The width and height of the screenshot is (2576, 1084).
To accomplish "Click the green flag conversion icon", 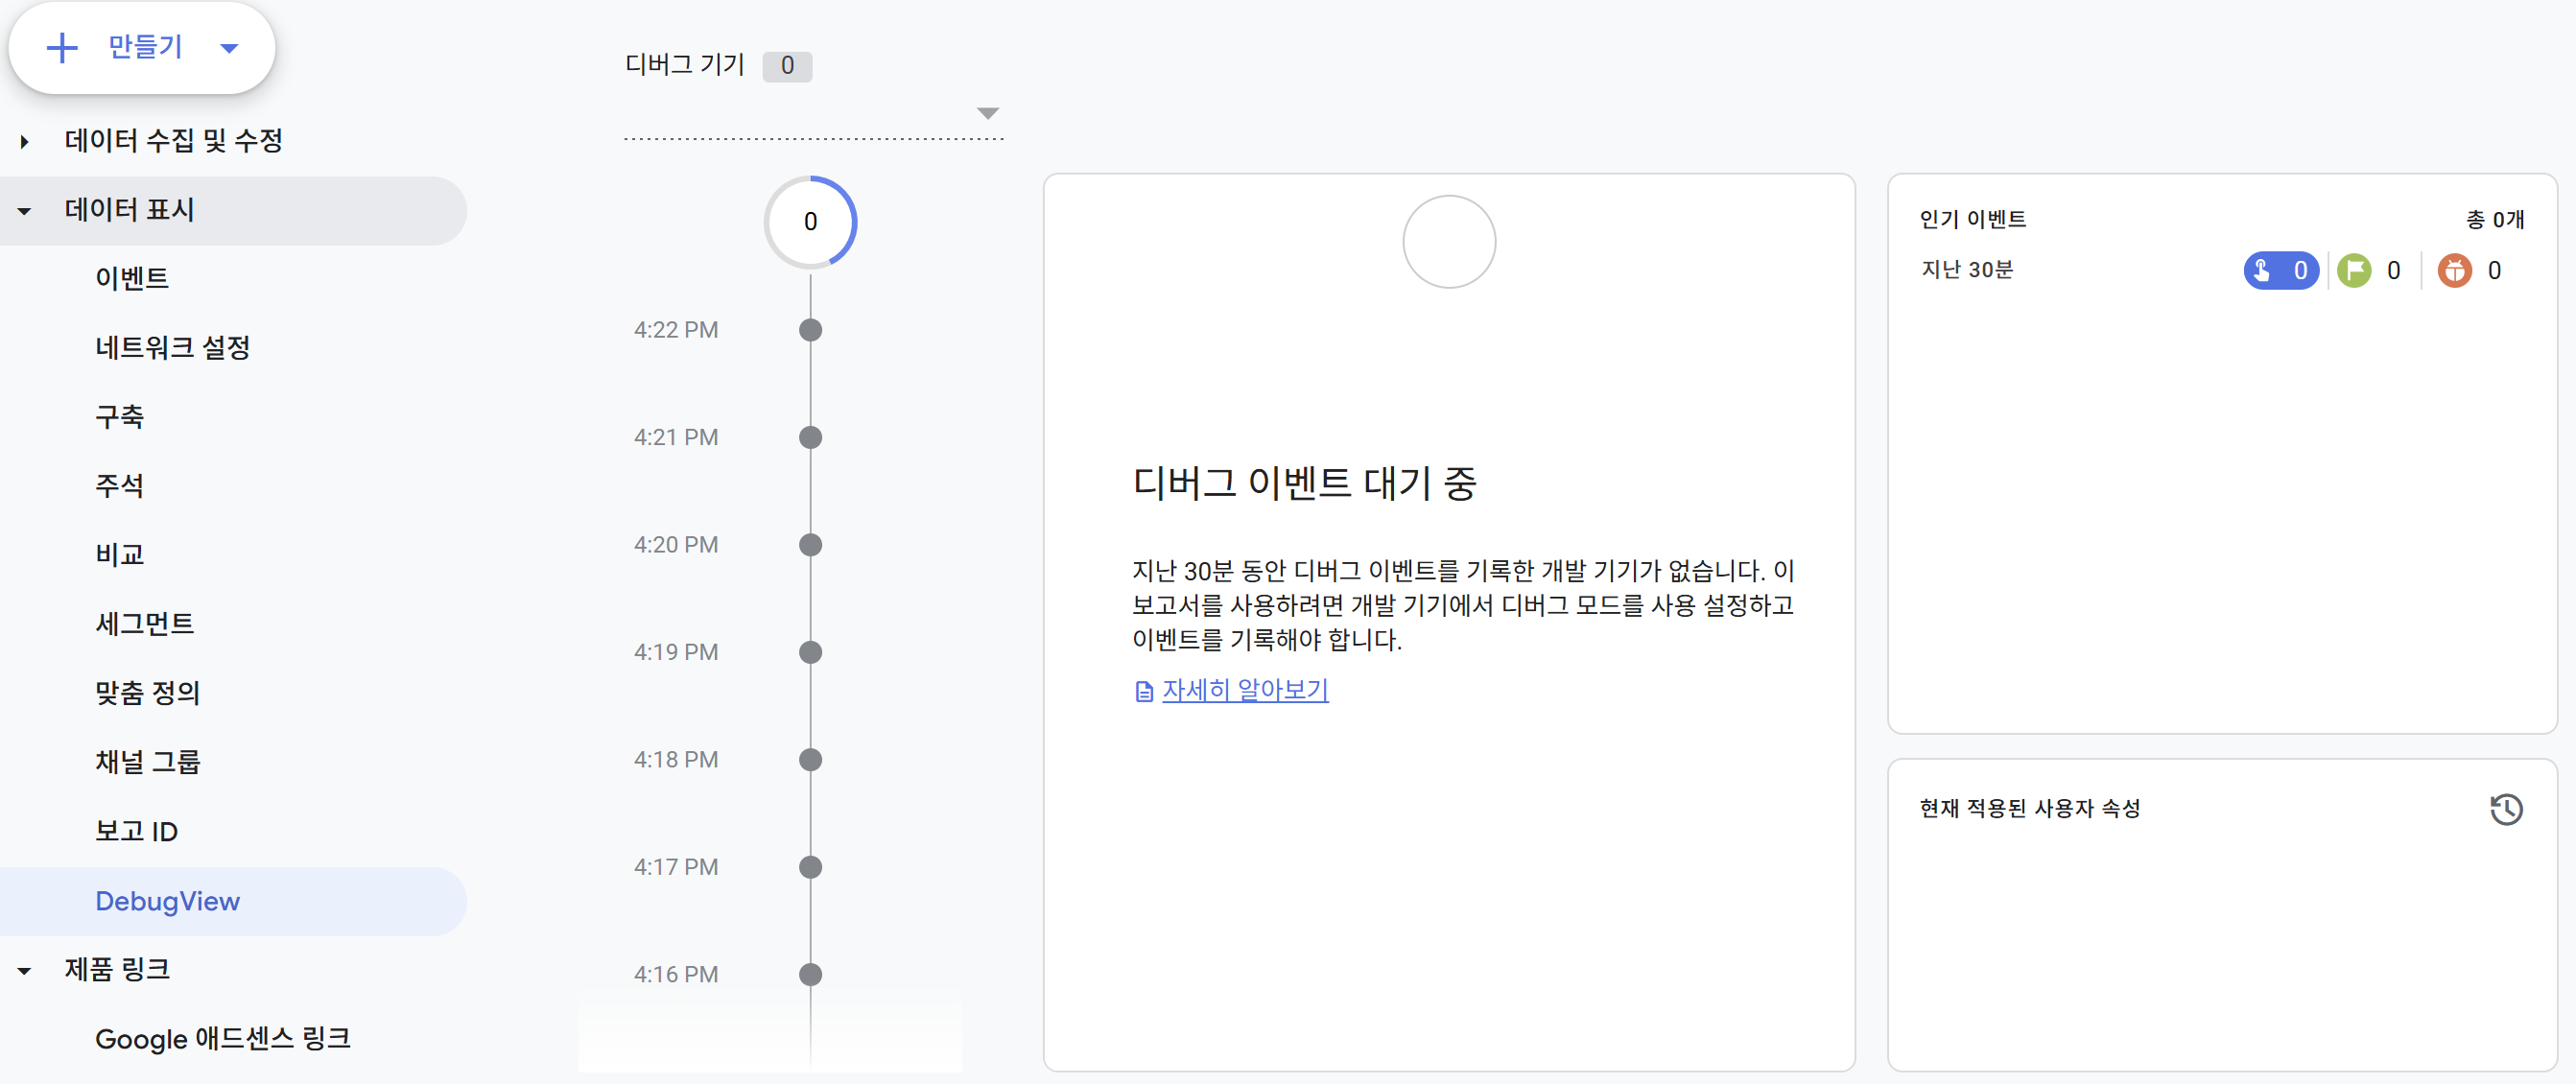I will point(2353,270).
